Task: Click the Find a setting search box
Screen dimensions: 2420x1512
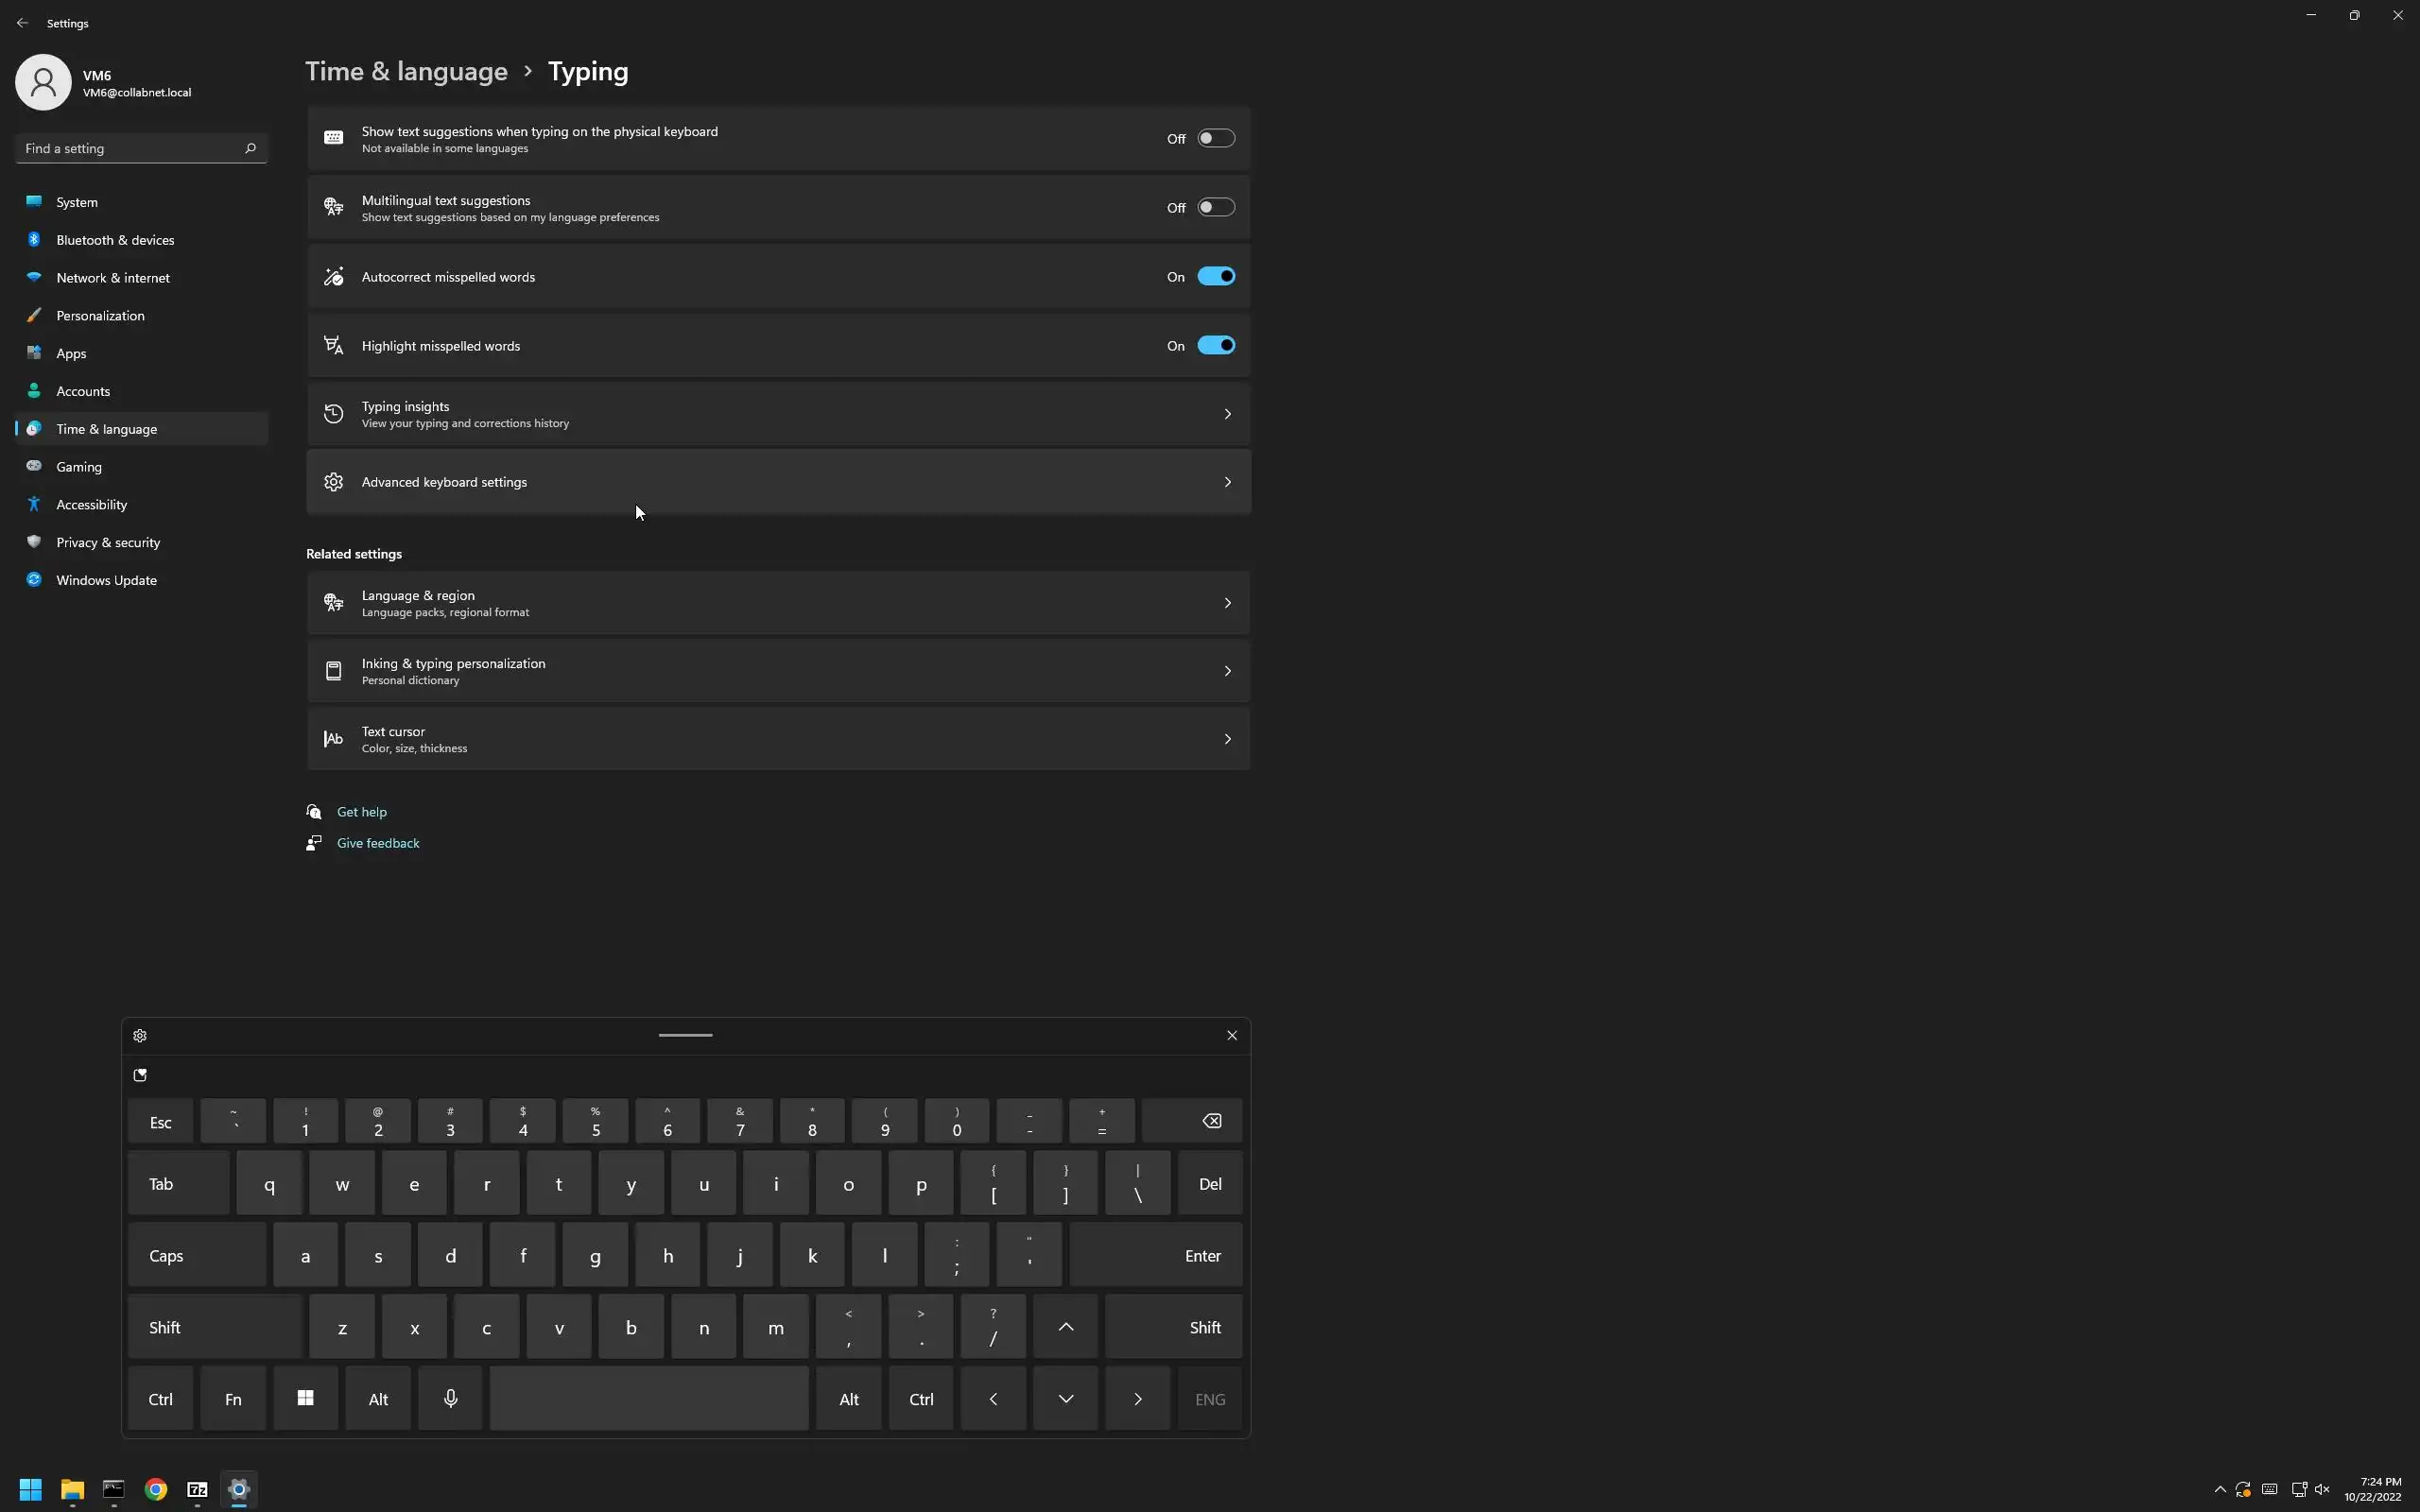Action: 130,148
